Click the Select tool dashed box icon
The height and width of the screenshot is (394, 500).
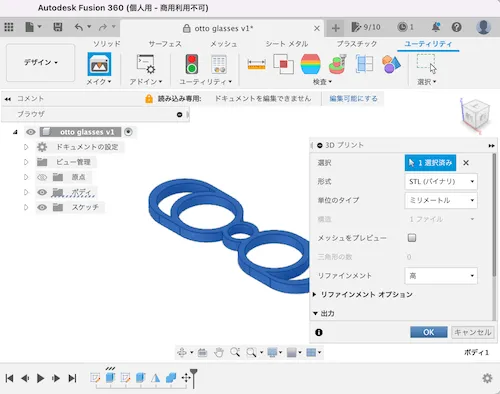click(x=427, y=64)
